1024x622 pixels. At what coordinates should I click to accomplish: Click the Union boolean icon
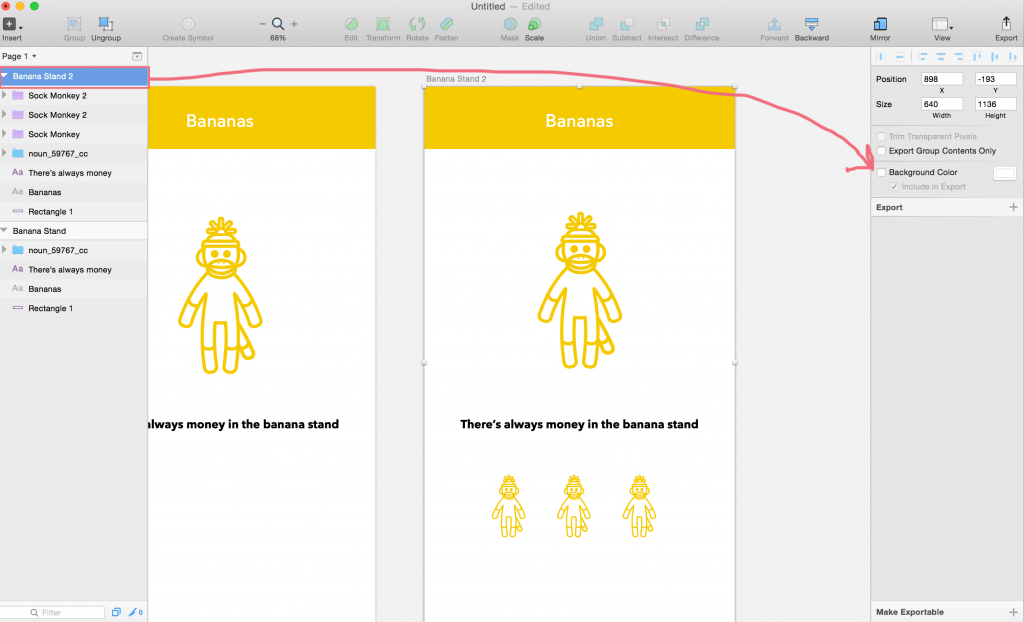tap(596, 23)
